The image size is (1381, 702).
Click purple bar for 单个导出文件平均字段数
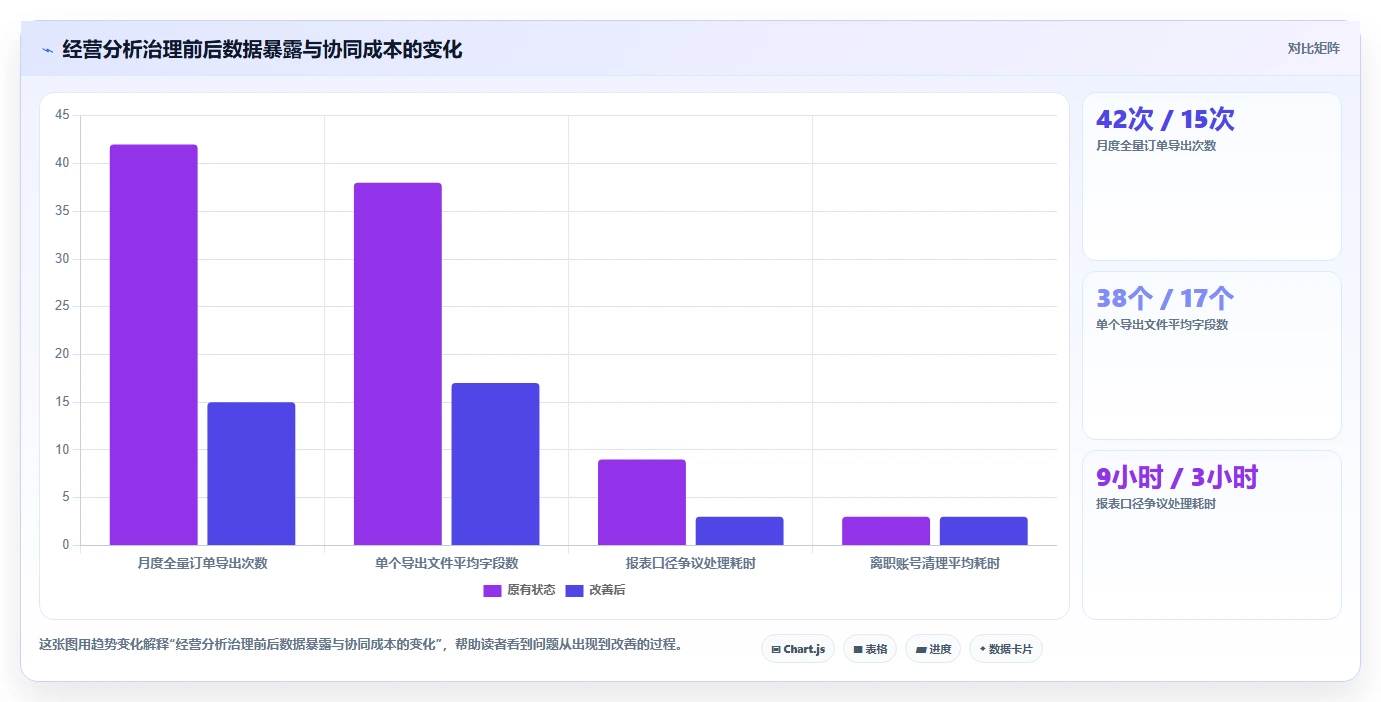398,364
